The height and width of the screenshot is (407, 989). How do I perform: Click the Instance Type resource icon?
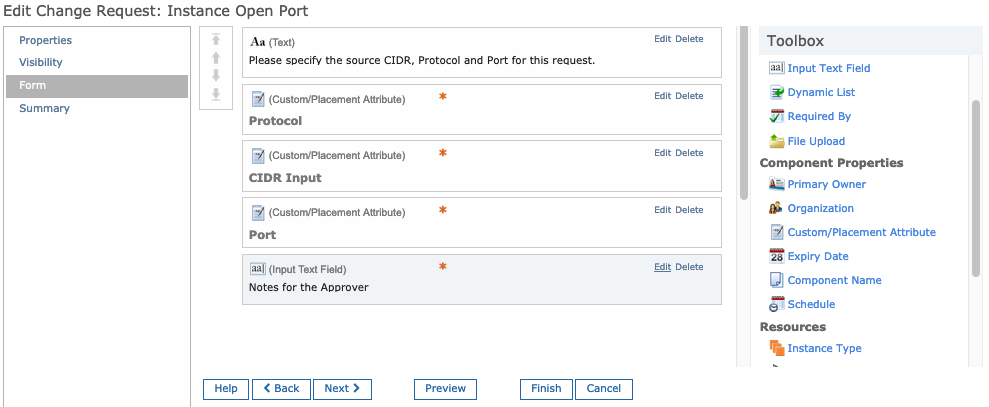(x=776, y=348)
